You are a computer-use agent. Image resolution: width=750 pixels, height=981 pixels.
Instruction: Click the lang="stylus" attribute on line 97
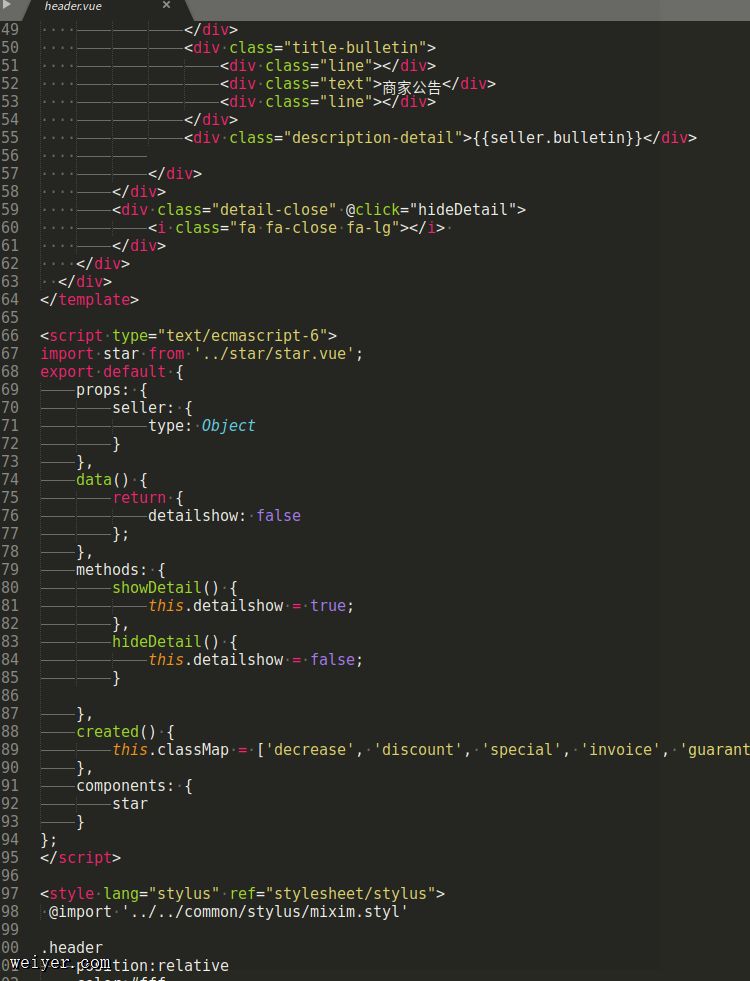tap(161, 893)
